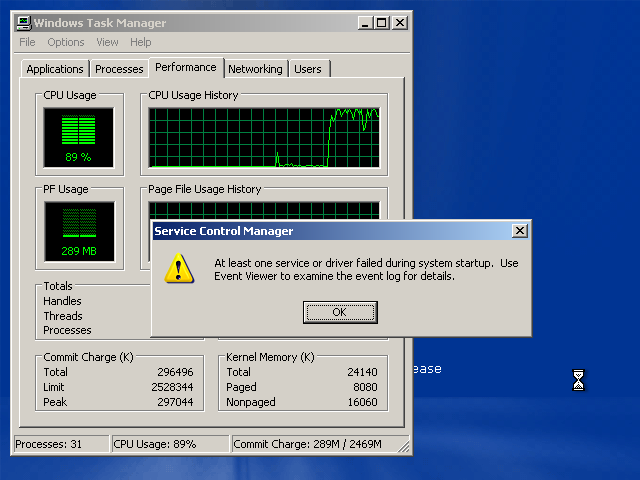Minimize the Task Manager window

pyautogui.click(x=365, y=23)
